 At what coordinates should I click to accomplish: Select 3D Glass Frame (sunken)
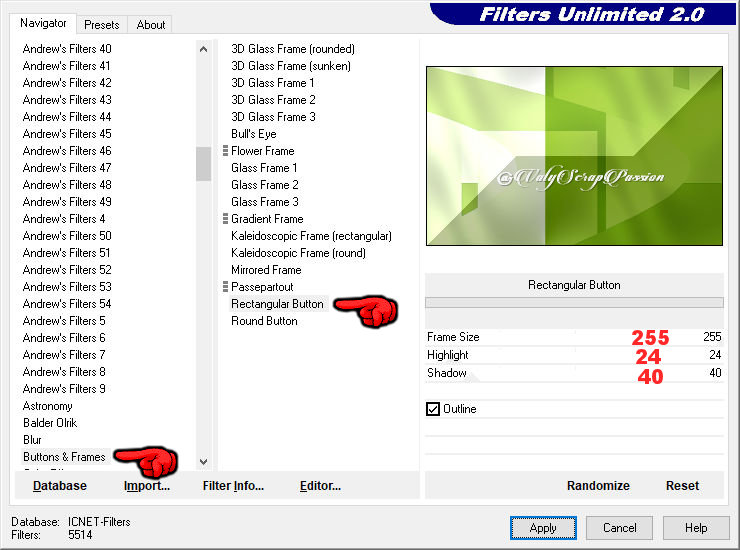pyautogui.click(x=291, y=66)
